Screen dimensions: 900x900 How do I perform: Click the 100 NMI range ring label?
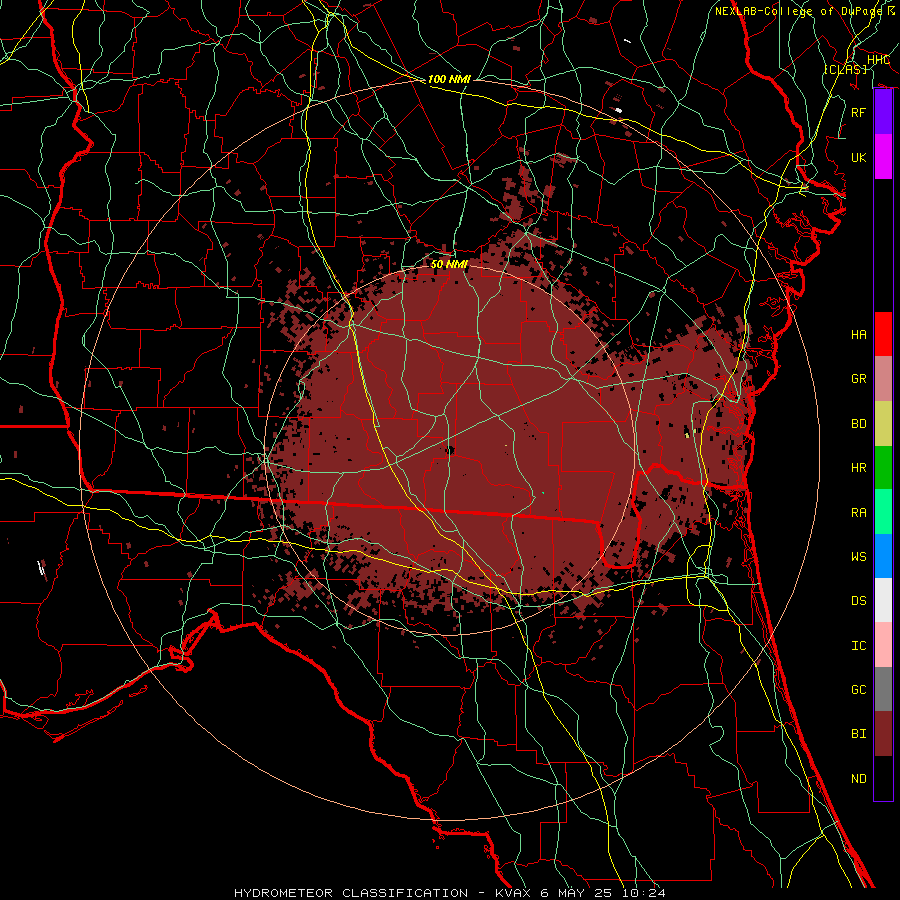tap(449, 79)
